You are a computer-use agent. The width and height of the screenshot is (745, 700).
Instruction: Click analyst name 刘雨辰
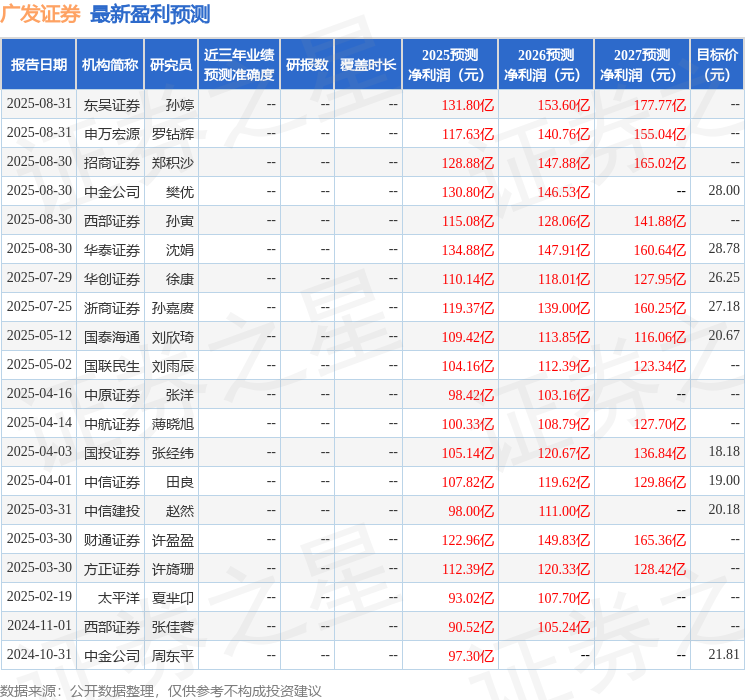173,366
